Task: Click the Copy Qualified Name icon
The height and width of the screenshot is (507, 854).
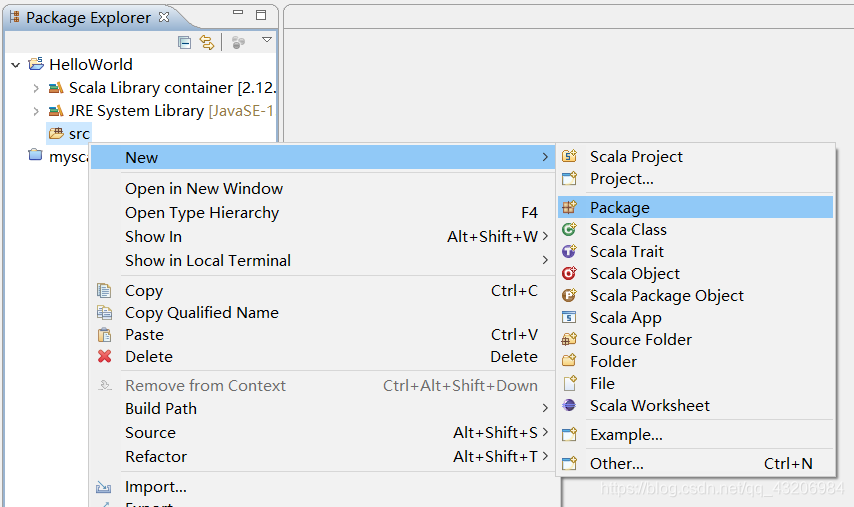Action: point(104,313)
